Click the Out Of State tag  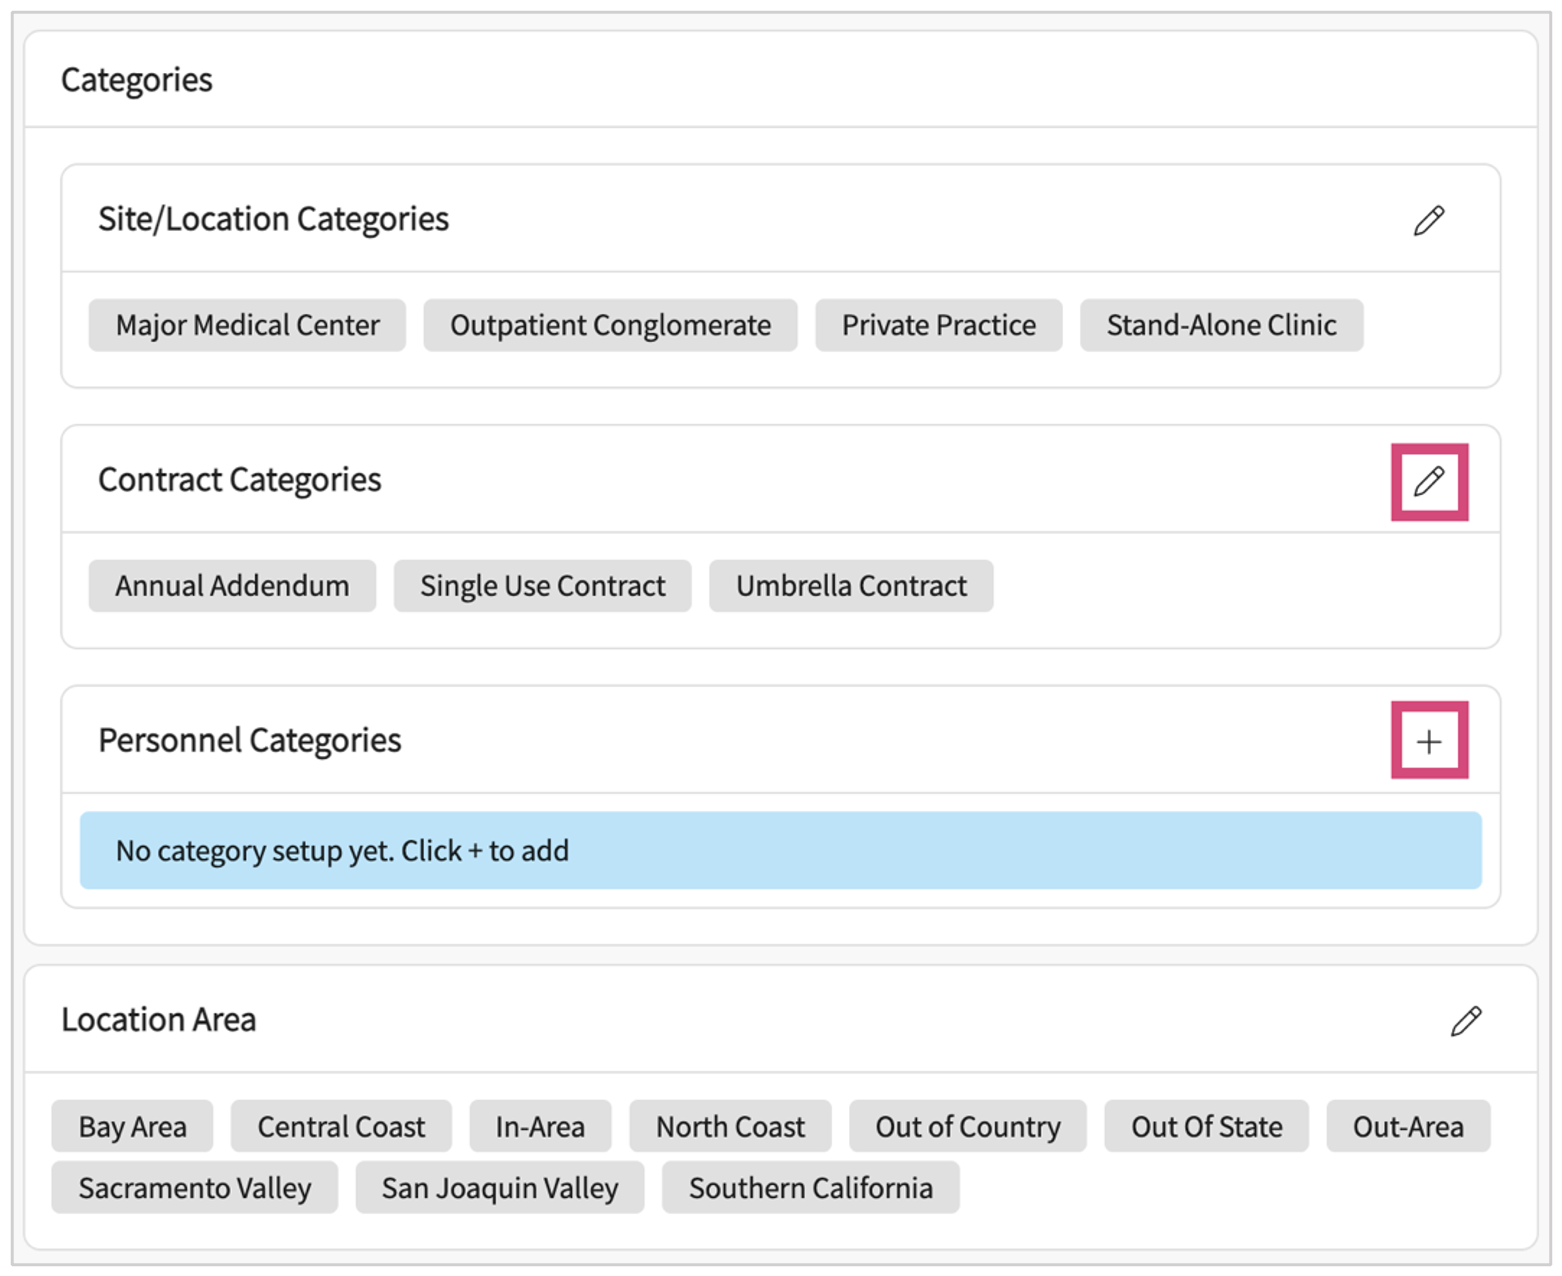(1206, 1127)
